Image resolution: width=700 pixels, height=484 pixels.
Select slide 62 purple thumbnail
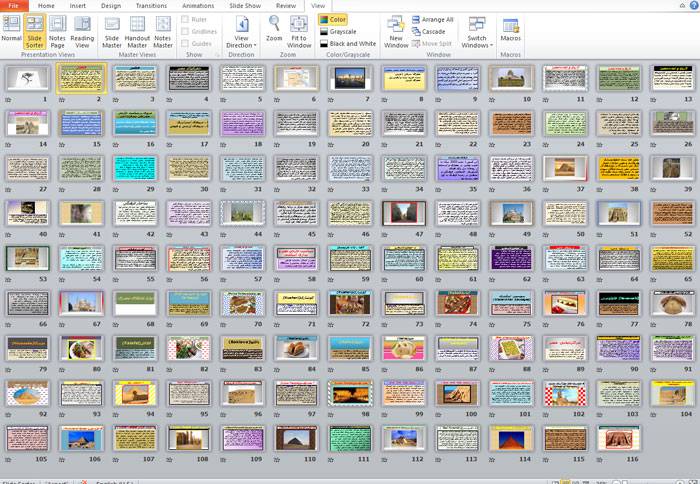pos(511,258)
